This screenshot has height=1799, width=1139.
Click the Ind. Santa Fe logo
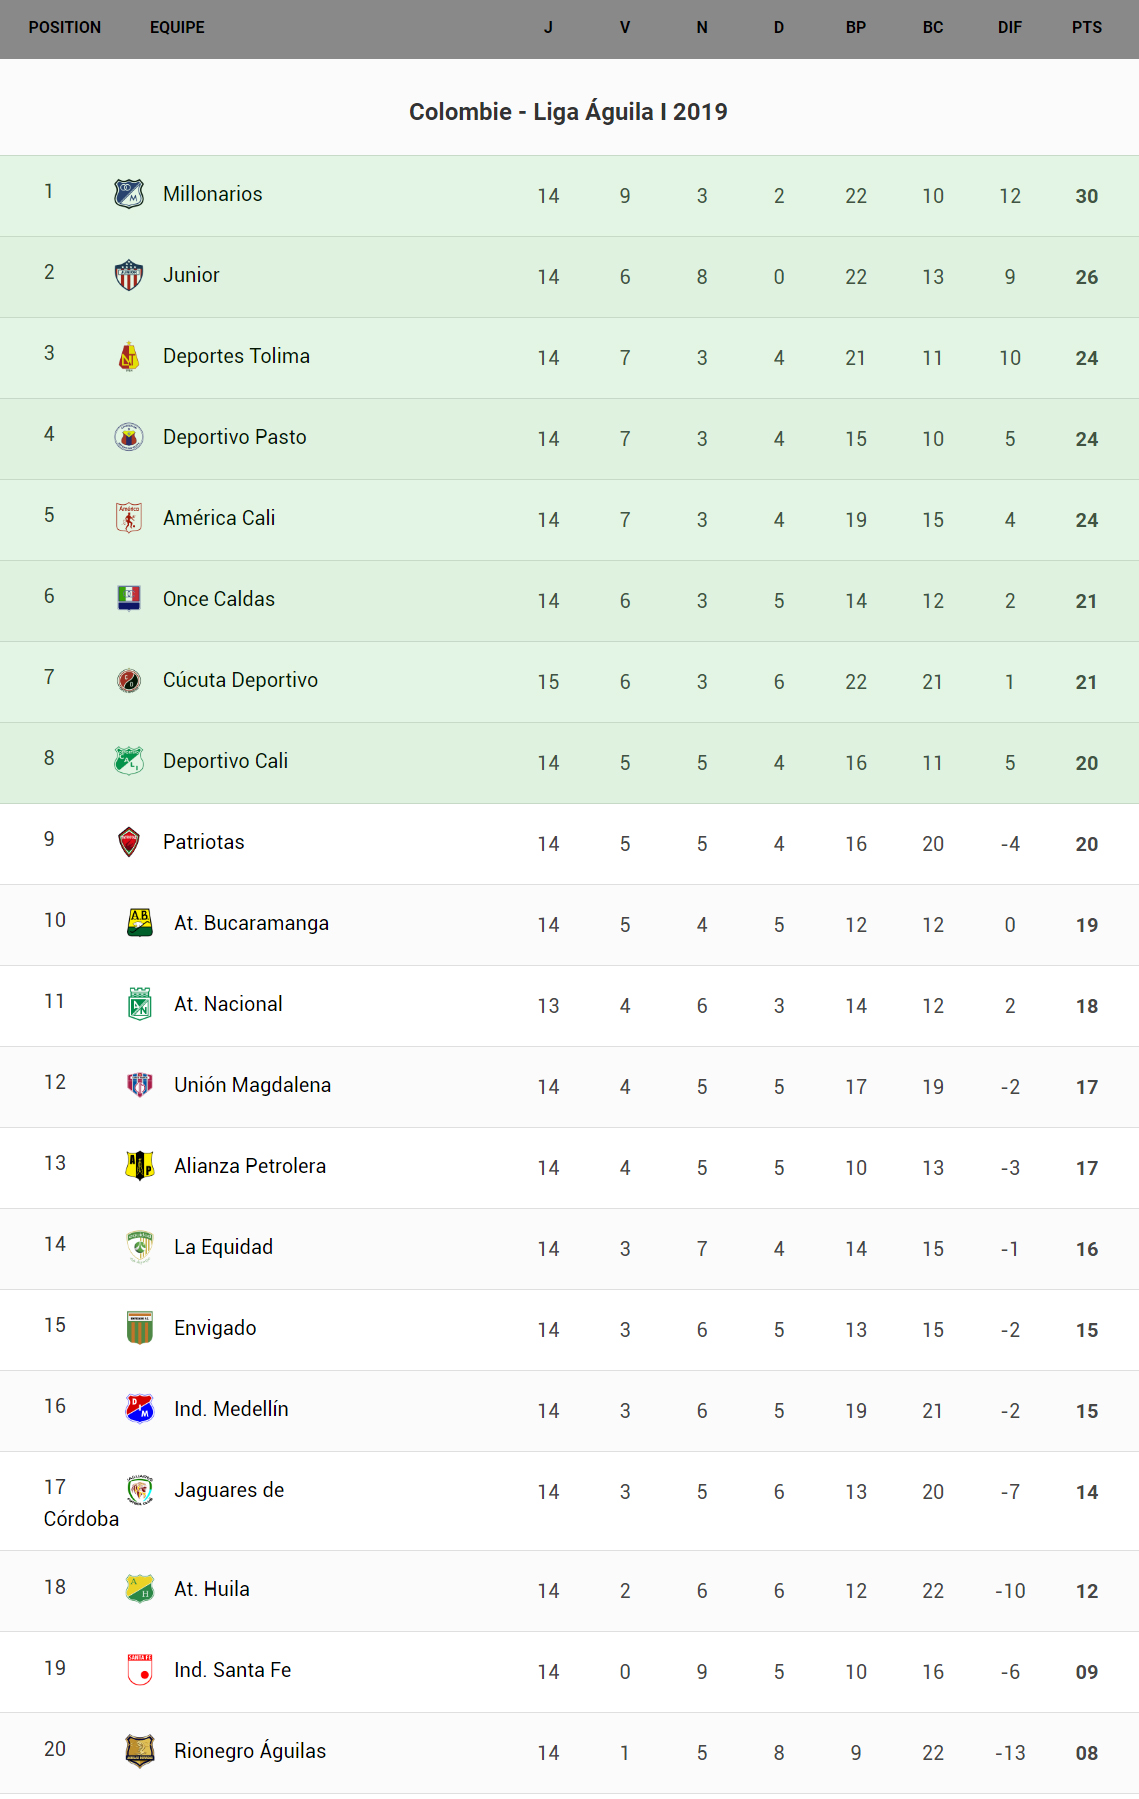tap(140, 1670)
